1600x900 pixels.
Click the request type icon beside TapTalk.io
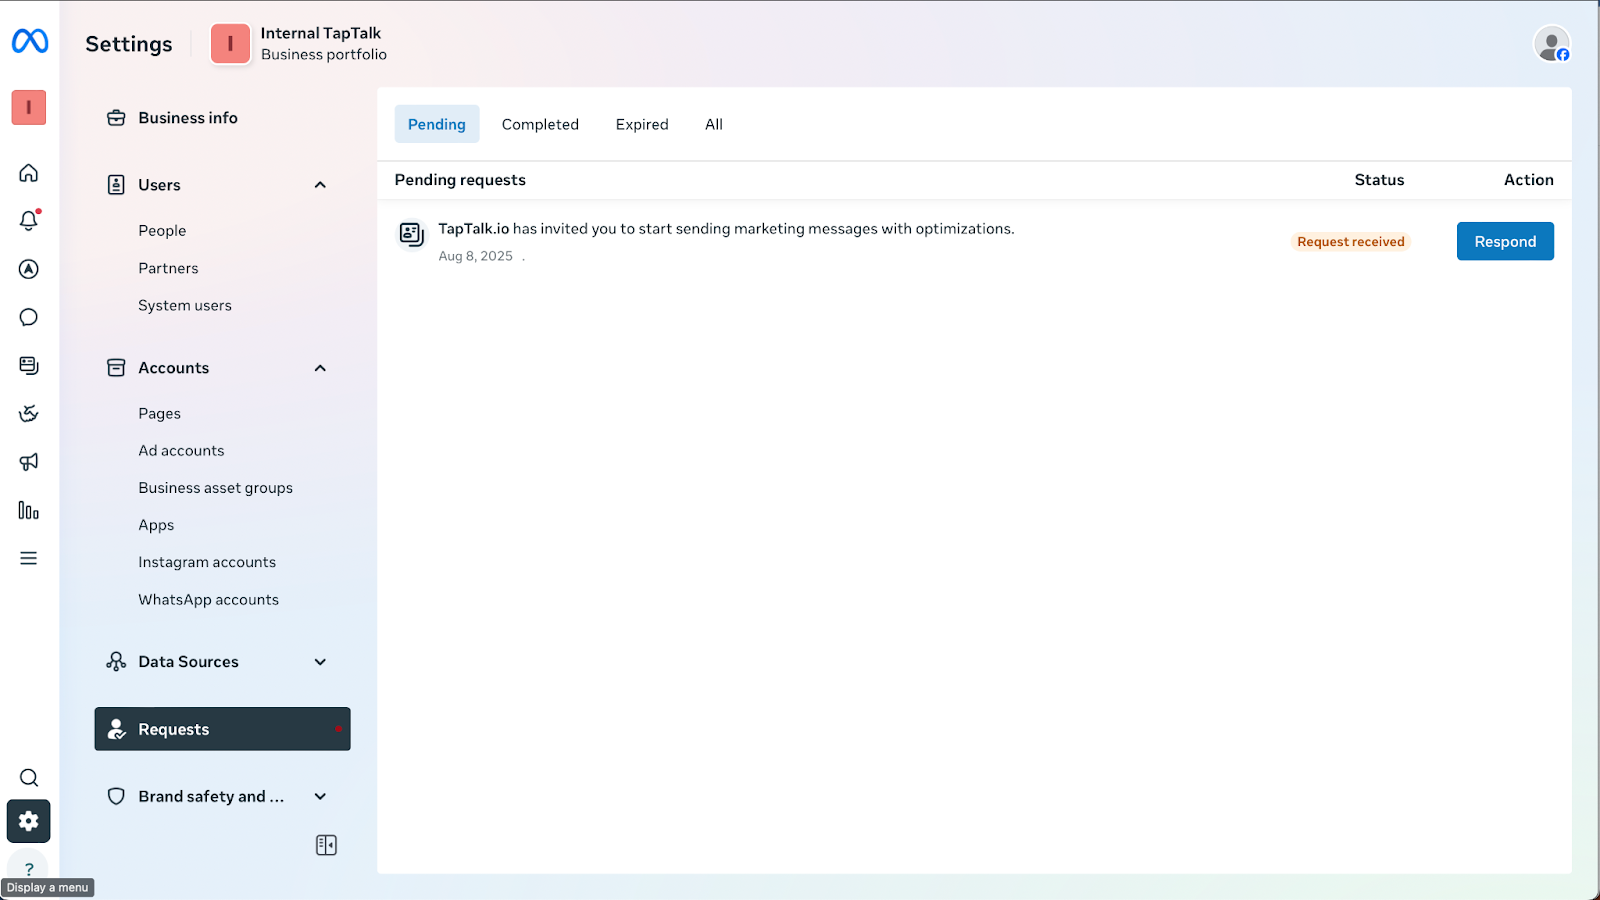[412, 234]
